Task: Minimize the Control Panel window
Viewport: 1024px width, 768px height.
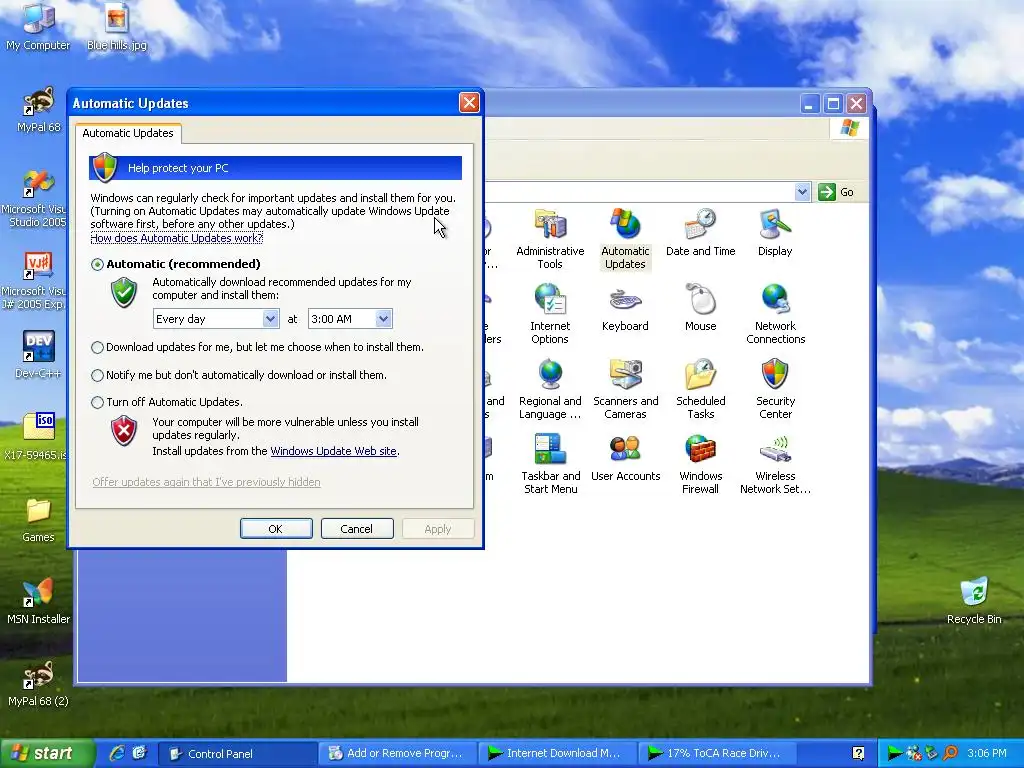Action: (809, 104)
